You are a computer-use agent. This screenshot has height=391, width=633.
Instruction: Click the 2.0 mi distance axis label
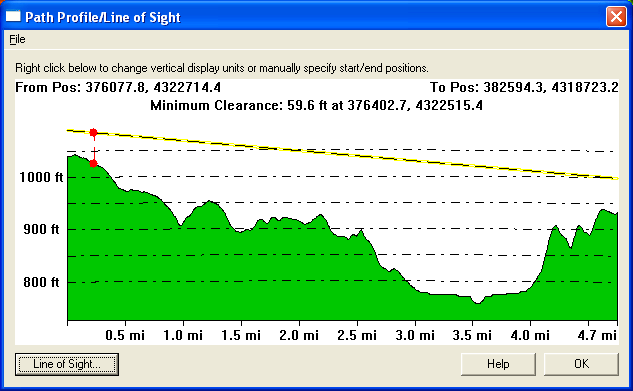click(x=299, y=335)
